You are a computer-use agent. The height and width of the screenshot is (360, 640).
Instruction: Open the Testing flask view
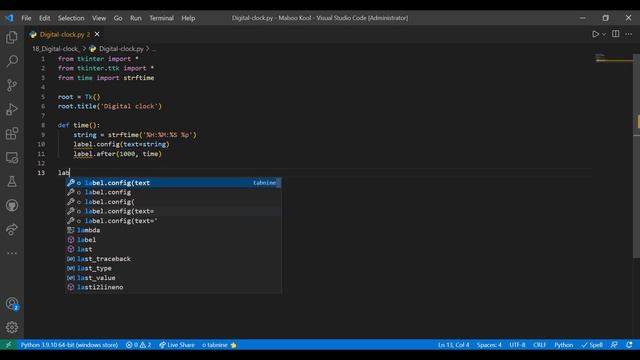[x=12, y=182]
